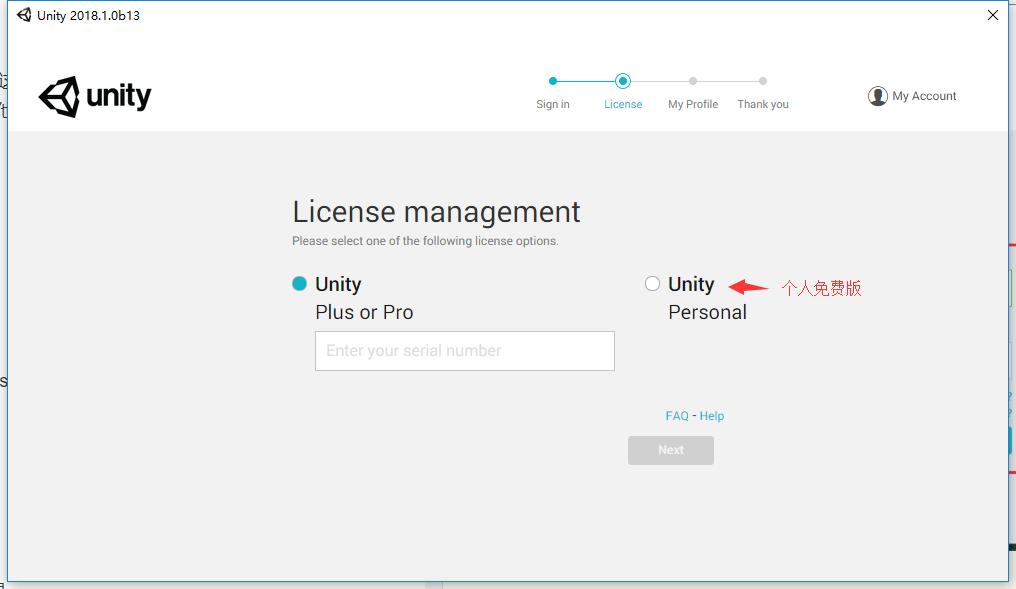Select the Unity Personal radio button
This screenshot has width=1016, height=589.
click(652, 284)
